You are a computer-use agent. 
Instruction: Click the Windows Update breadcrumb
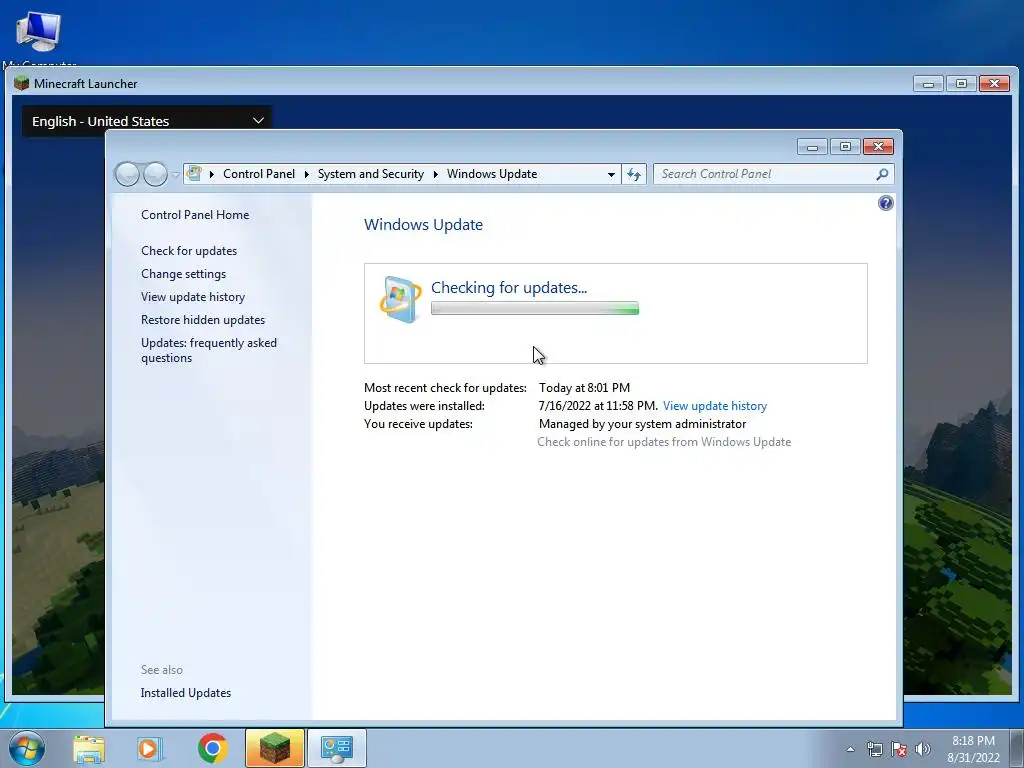[492, 174]
